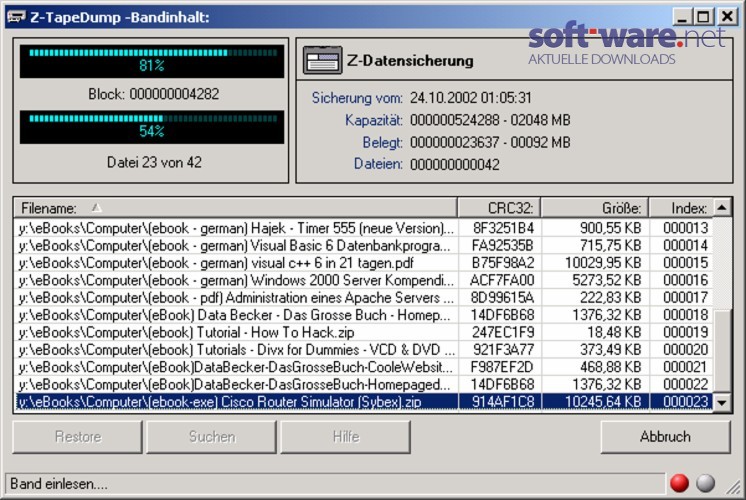Viewport: 746px width, 500px height.
Task: Click CRC32 value FA92535B
Action: tap(502, 245)
